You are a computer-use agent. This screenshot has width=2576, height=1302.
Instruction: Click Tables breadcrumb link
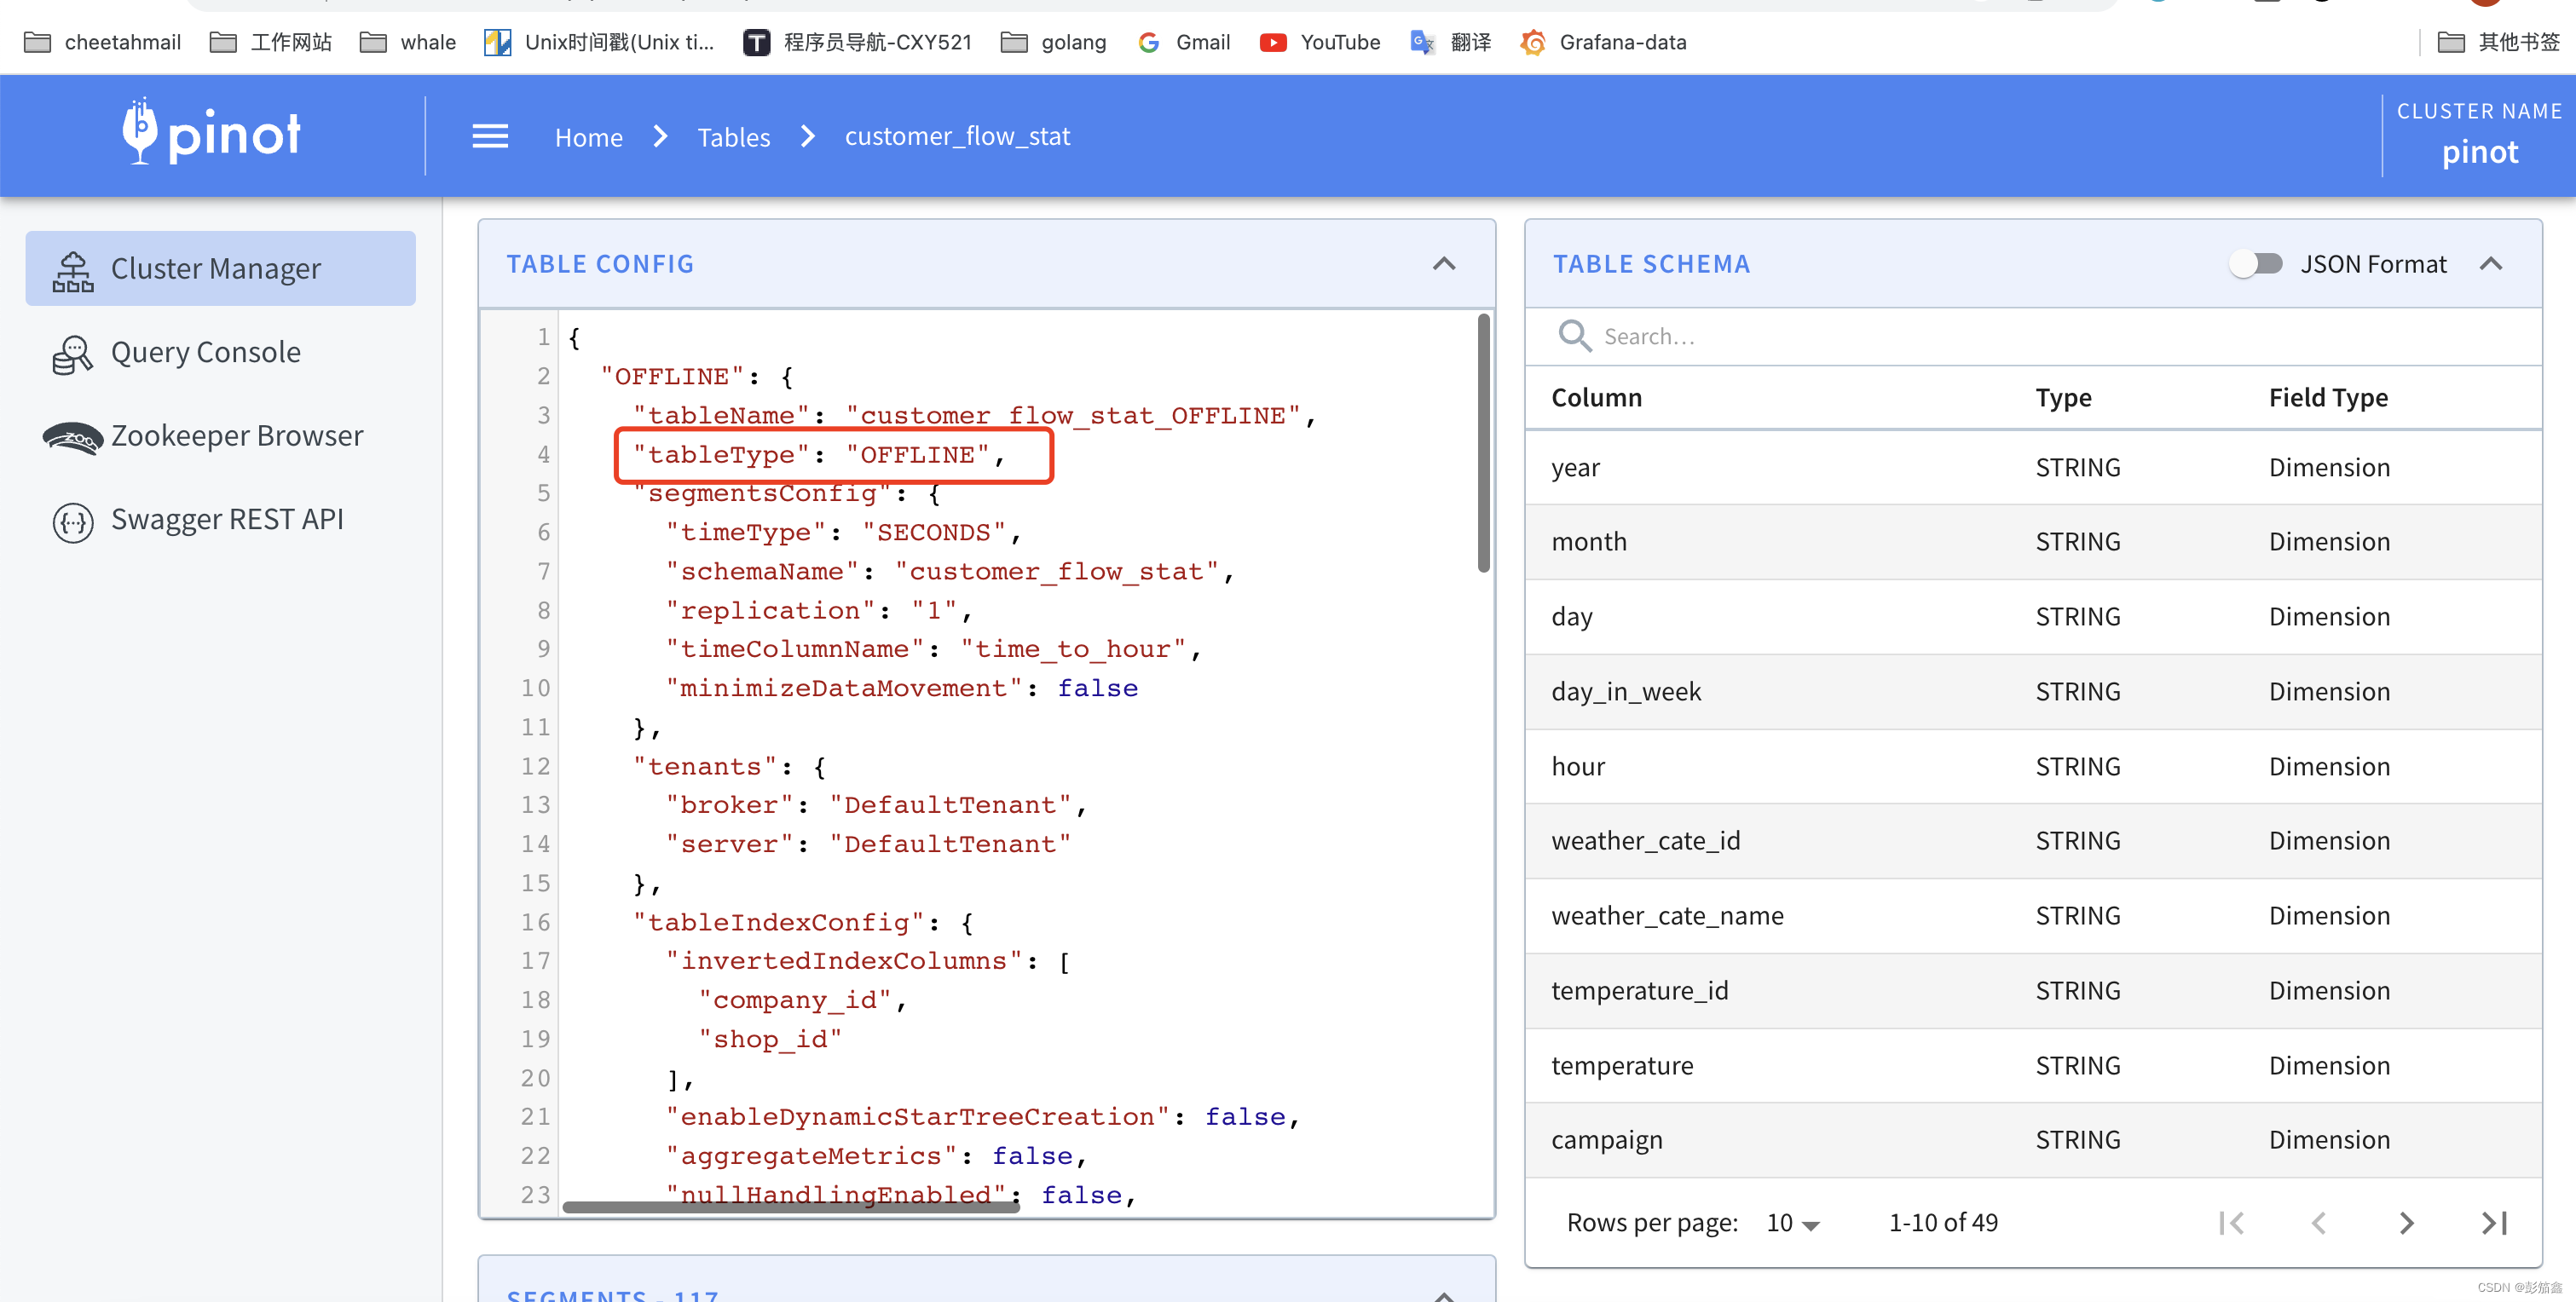pos(732,135)
